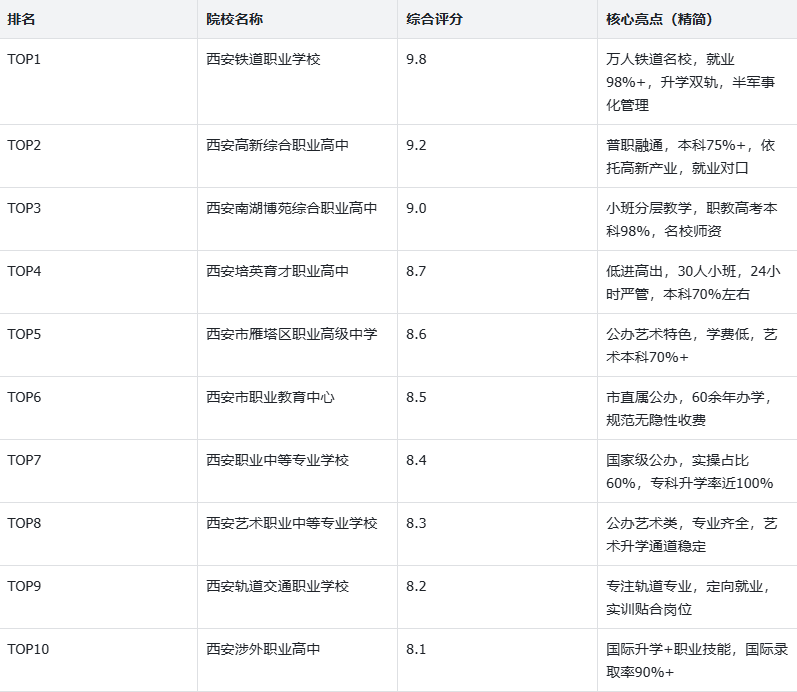Click the 西安市职业教育中心 cell
Image resolution: width=797 pixels, height=692 pixels.
[270, 398]
